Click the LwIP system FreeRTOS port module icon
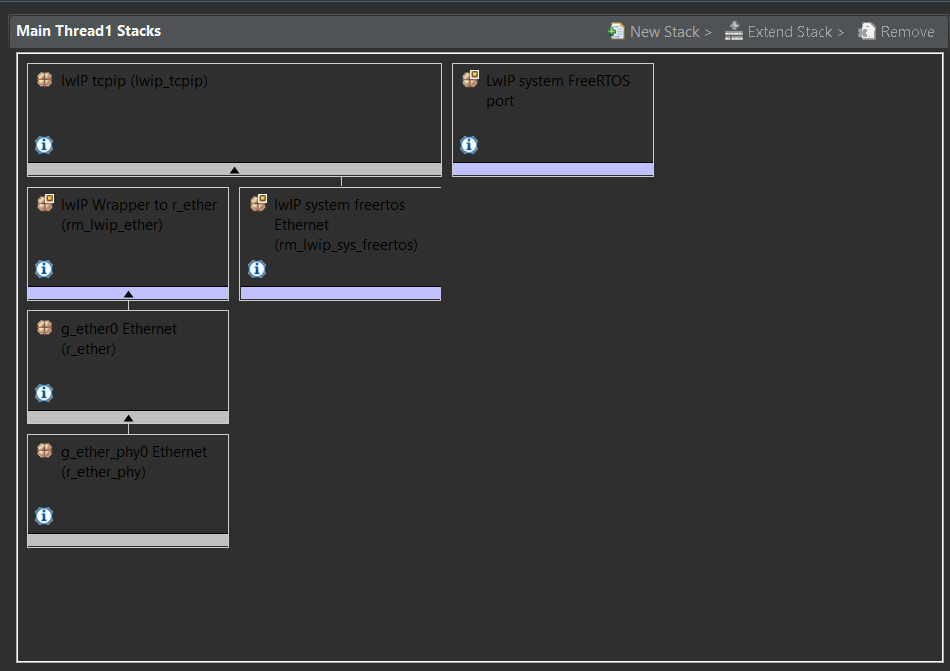This screenshot has height=671, width=950. [471, 79]
